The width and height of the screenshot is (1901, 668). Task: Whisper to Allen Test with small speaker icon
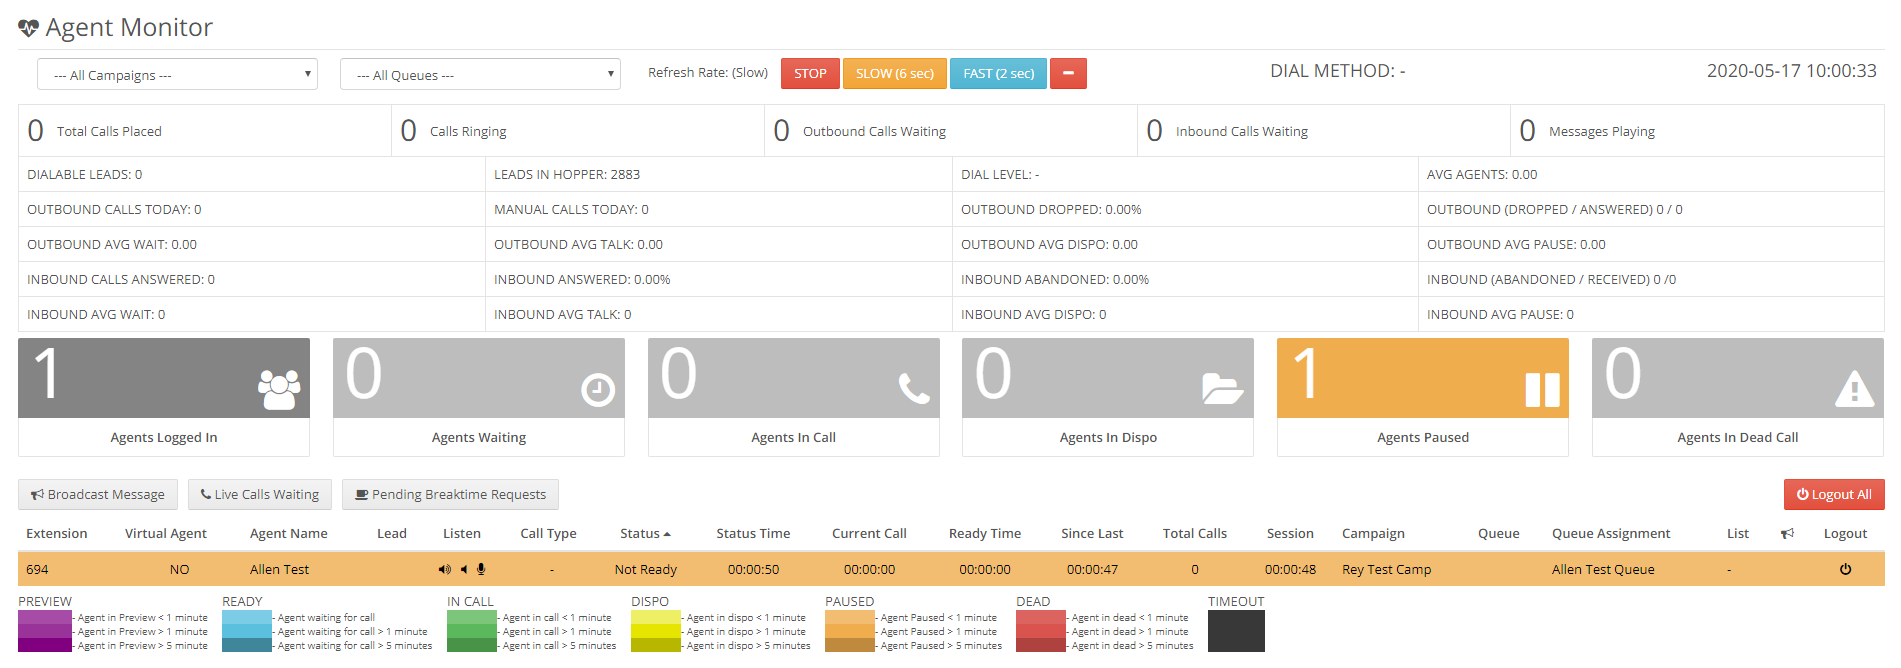point(464,569)
